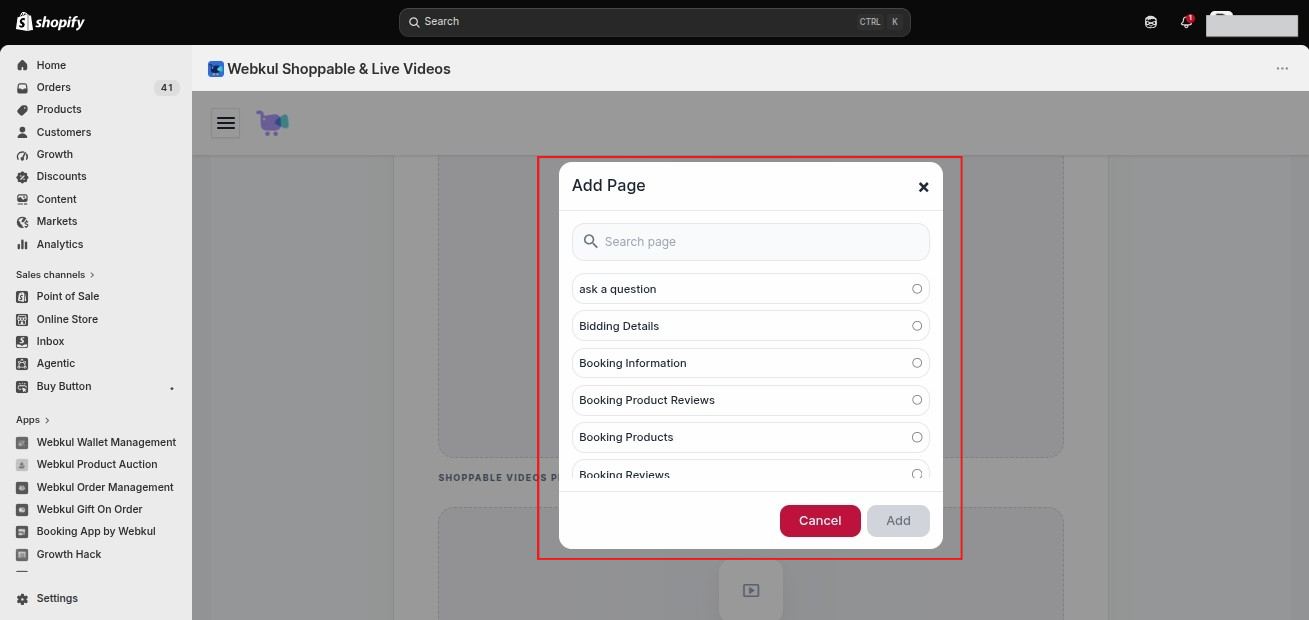Click the Add button in dialog
This screenshot has height=620, width=1309.
[898, 521]
